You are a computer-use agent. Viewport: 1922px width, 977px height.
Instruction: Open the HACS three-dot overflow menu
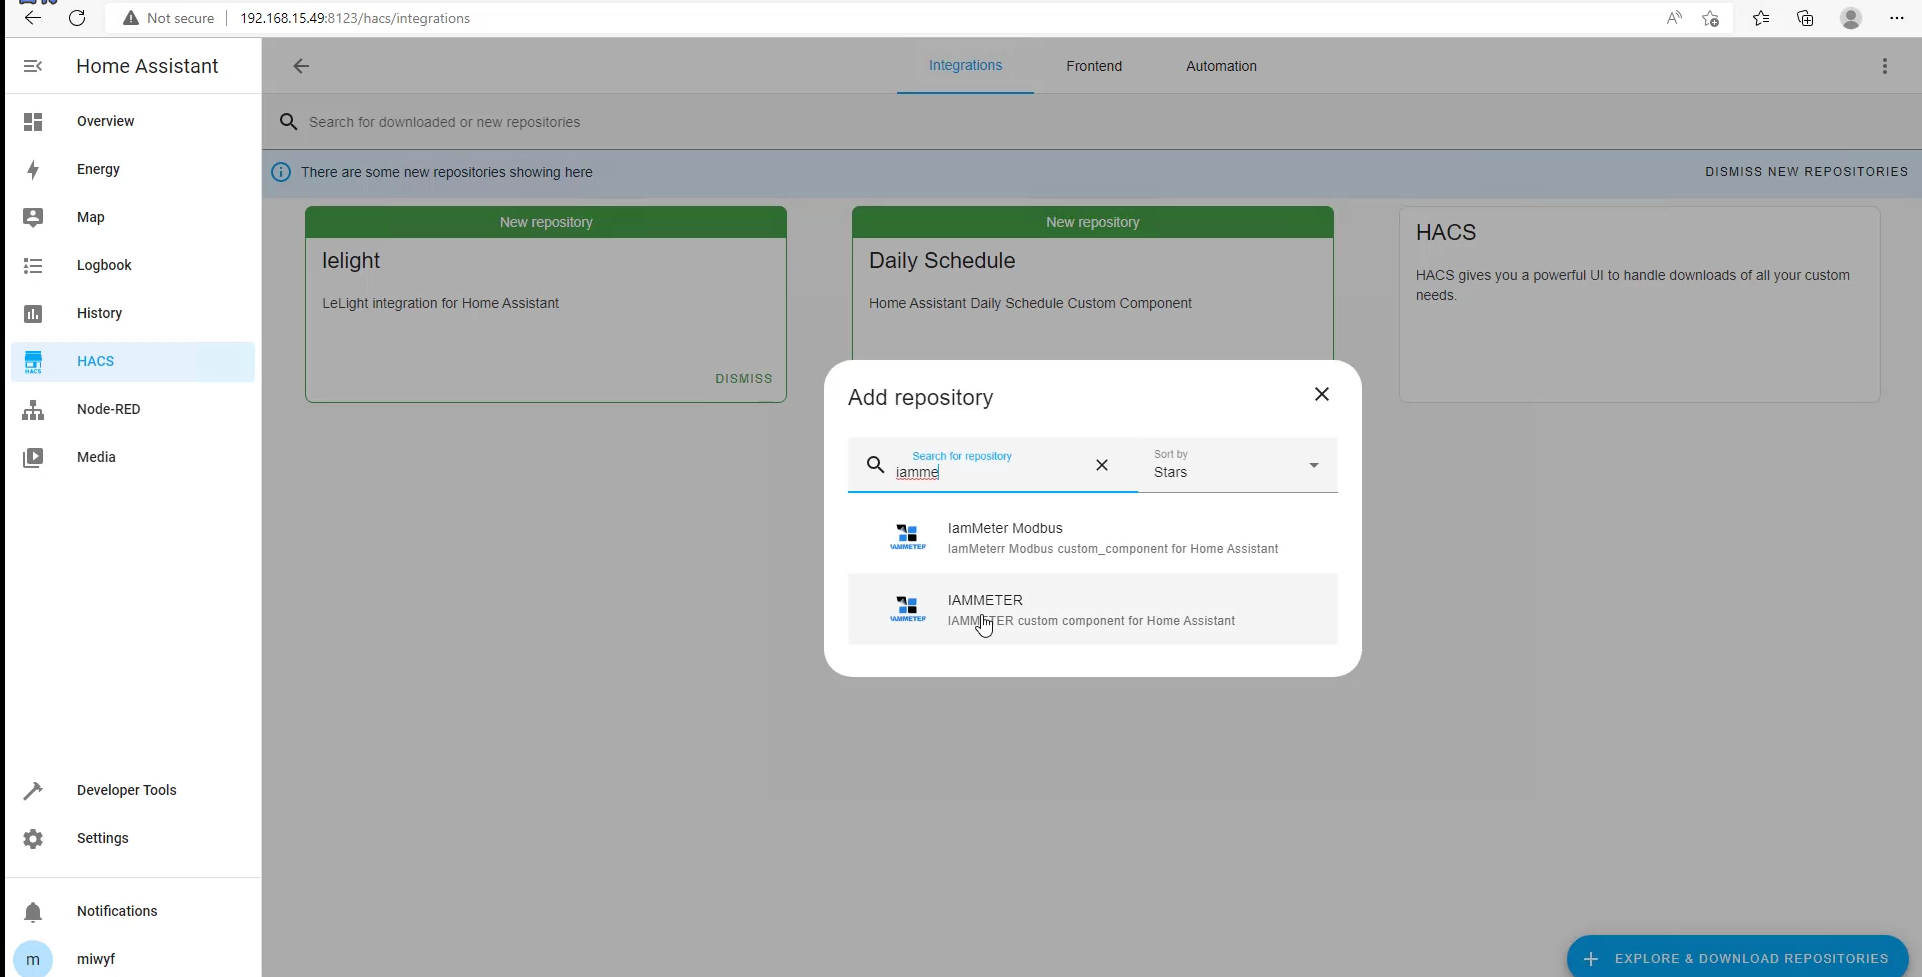(x=1884, y=66)
